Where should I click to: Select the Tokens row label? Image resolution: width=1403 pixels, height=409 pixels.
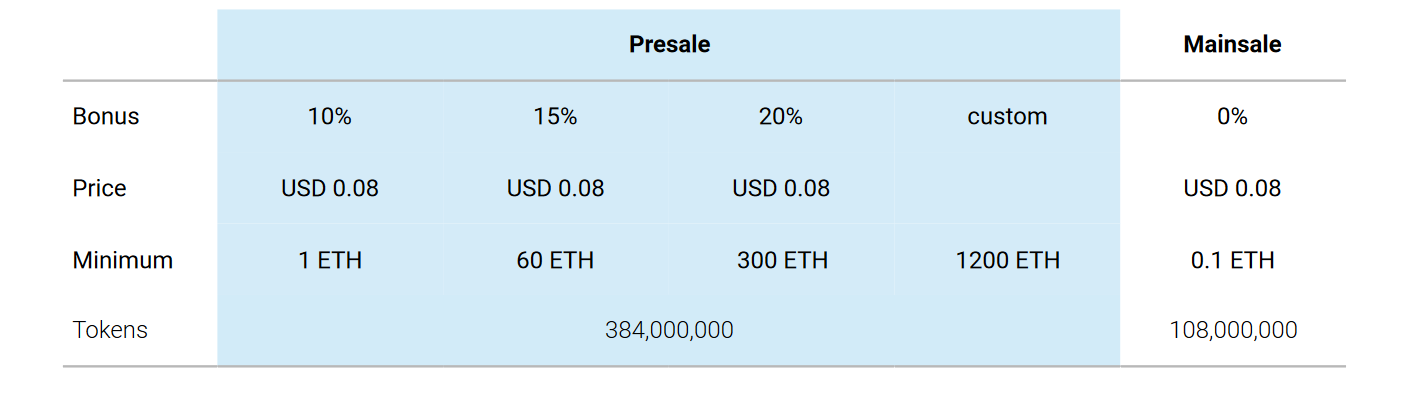tap(110, 330)
